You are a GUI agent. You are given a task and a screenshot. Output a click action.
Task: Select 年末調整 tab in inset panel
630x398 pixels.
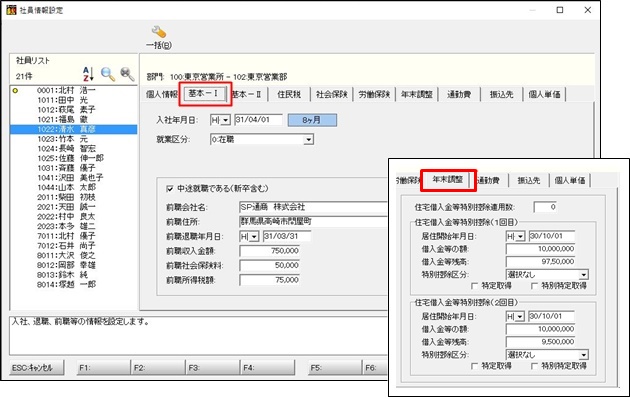(448, 180)
